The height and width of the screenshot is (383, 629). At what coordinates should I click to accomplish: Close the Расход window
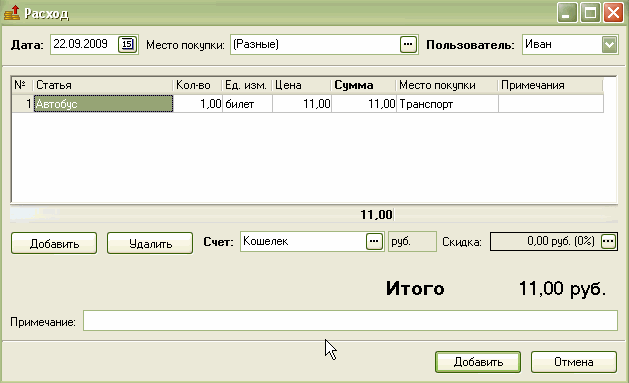[614, 13]
